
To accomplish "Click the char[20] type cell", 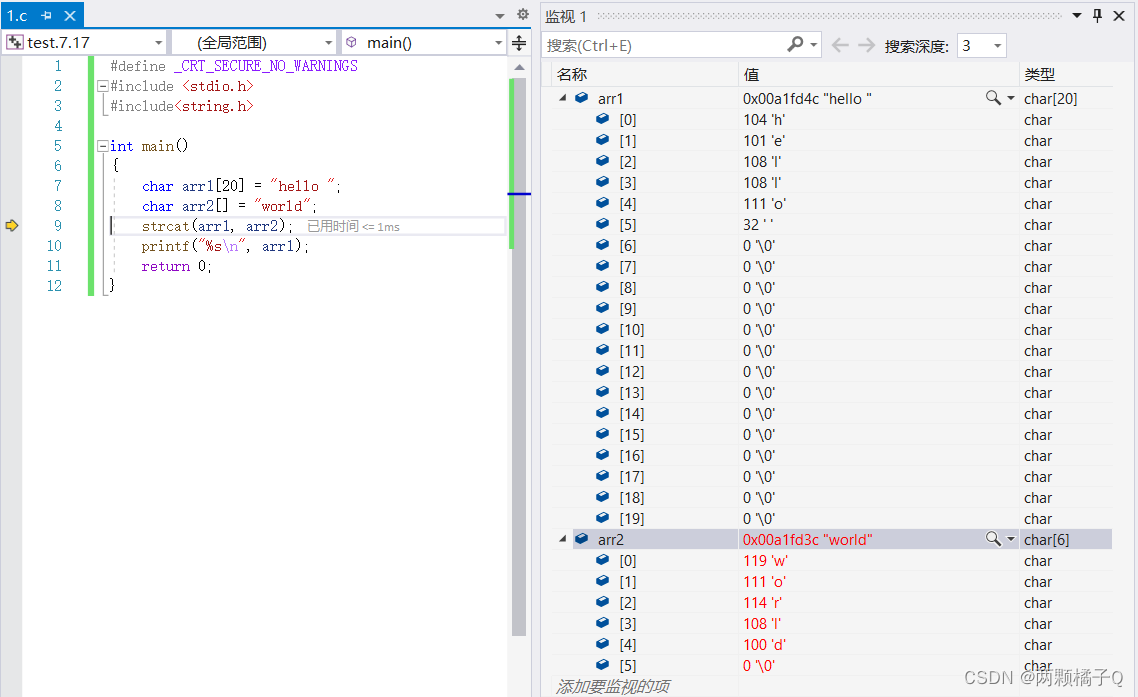I will (x=1050, y=99).
